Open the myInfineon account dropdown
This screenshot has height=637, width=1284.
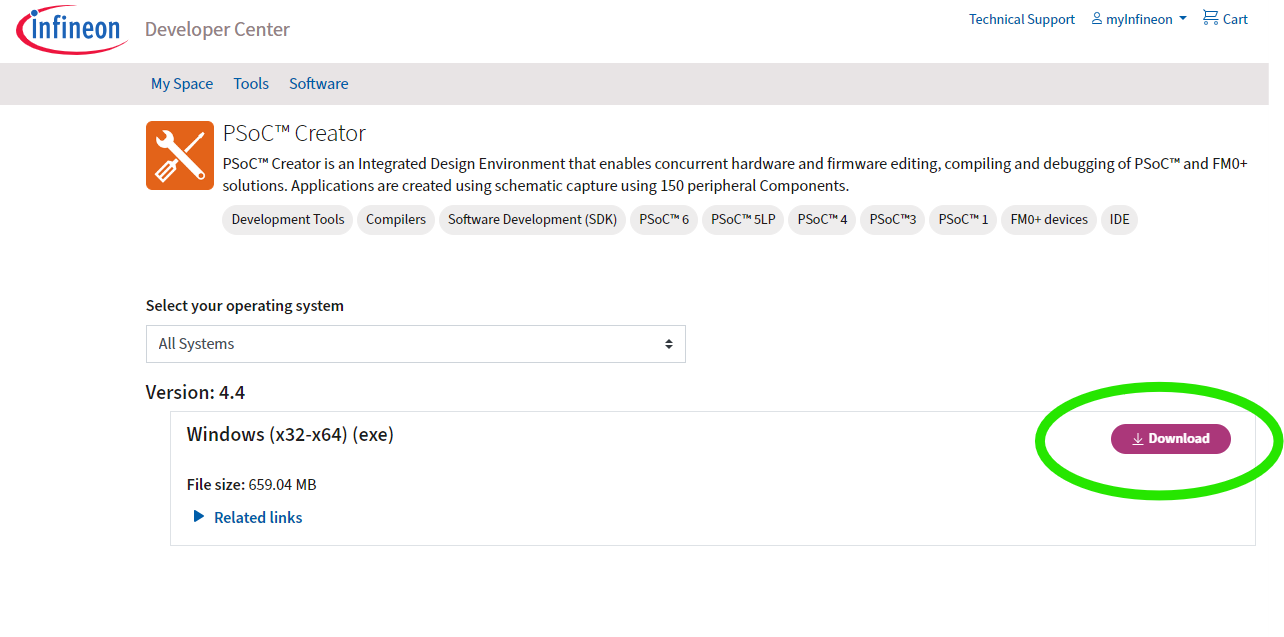tap(1139, 19)
